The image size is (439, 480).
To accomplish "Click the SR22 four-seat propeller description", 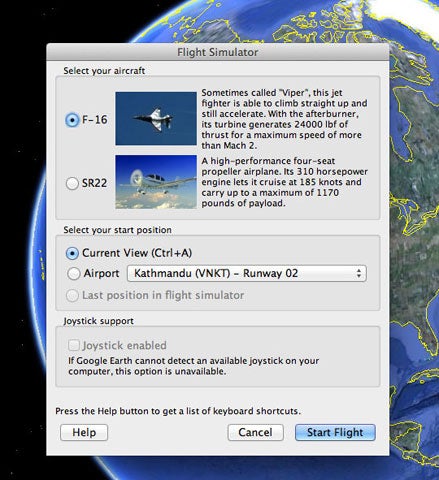I will tap(284, 182).
